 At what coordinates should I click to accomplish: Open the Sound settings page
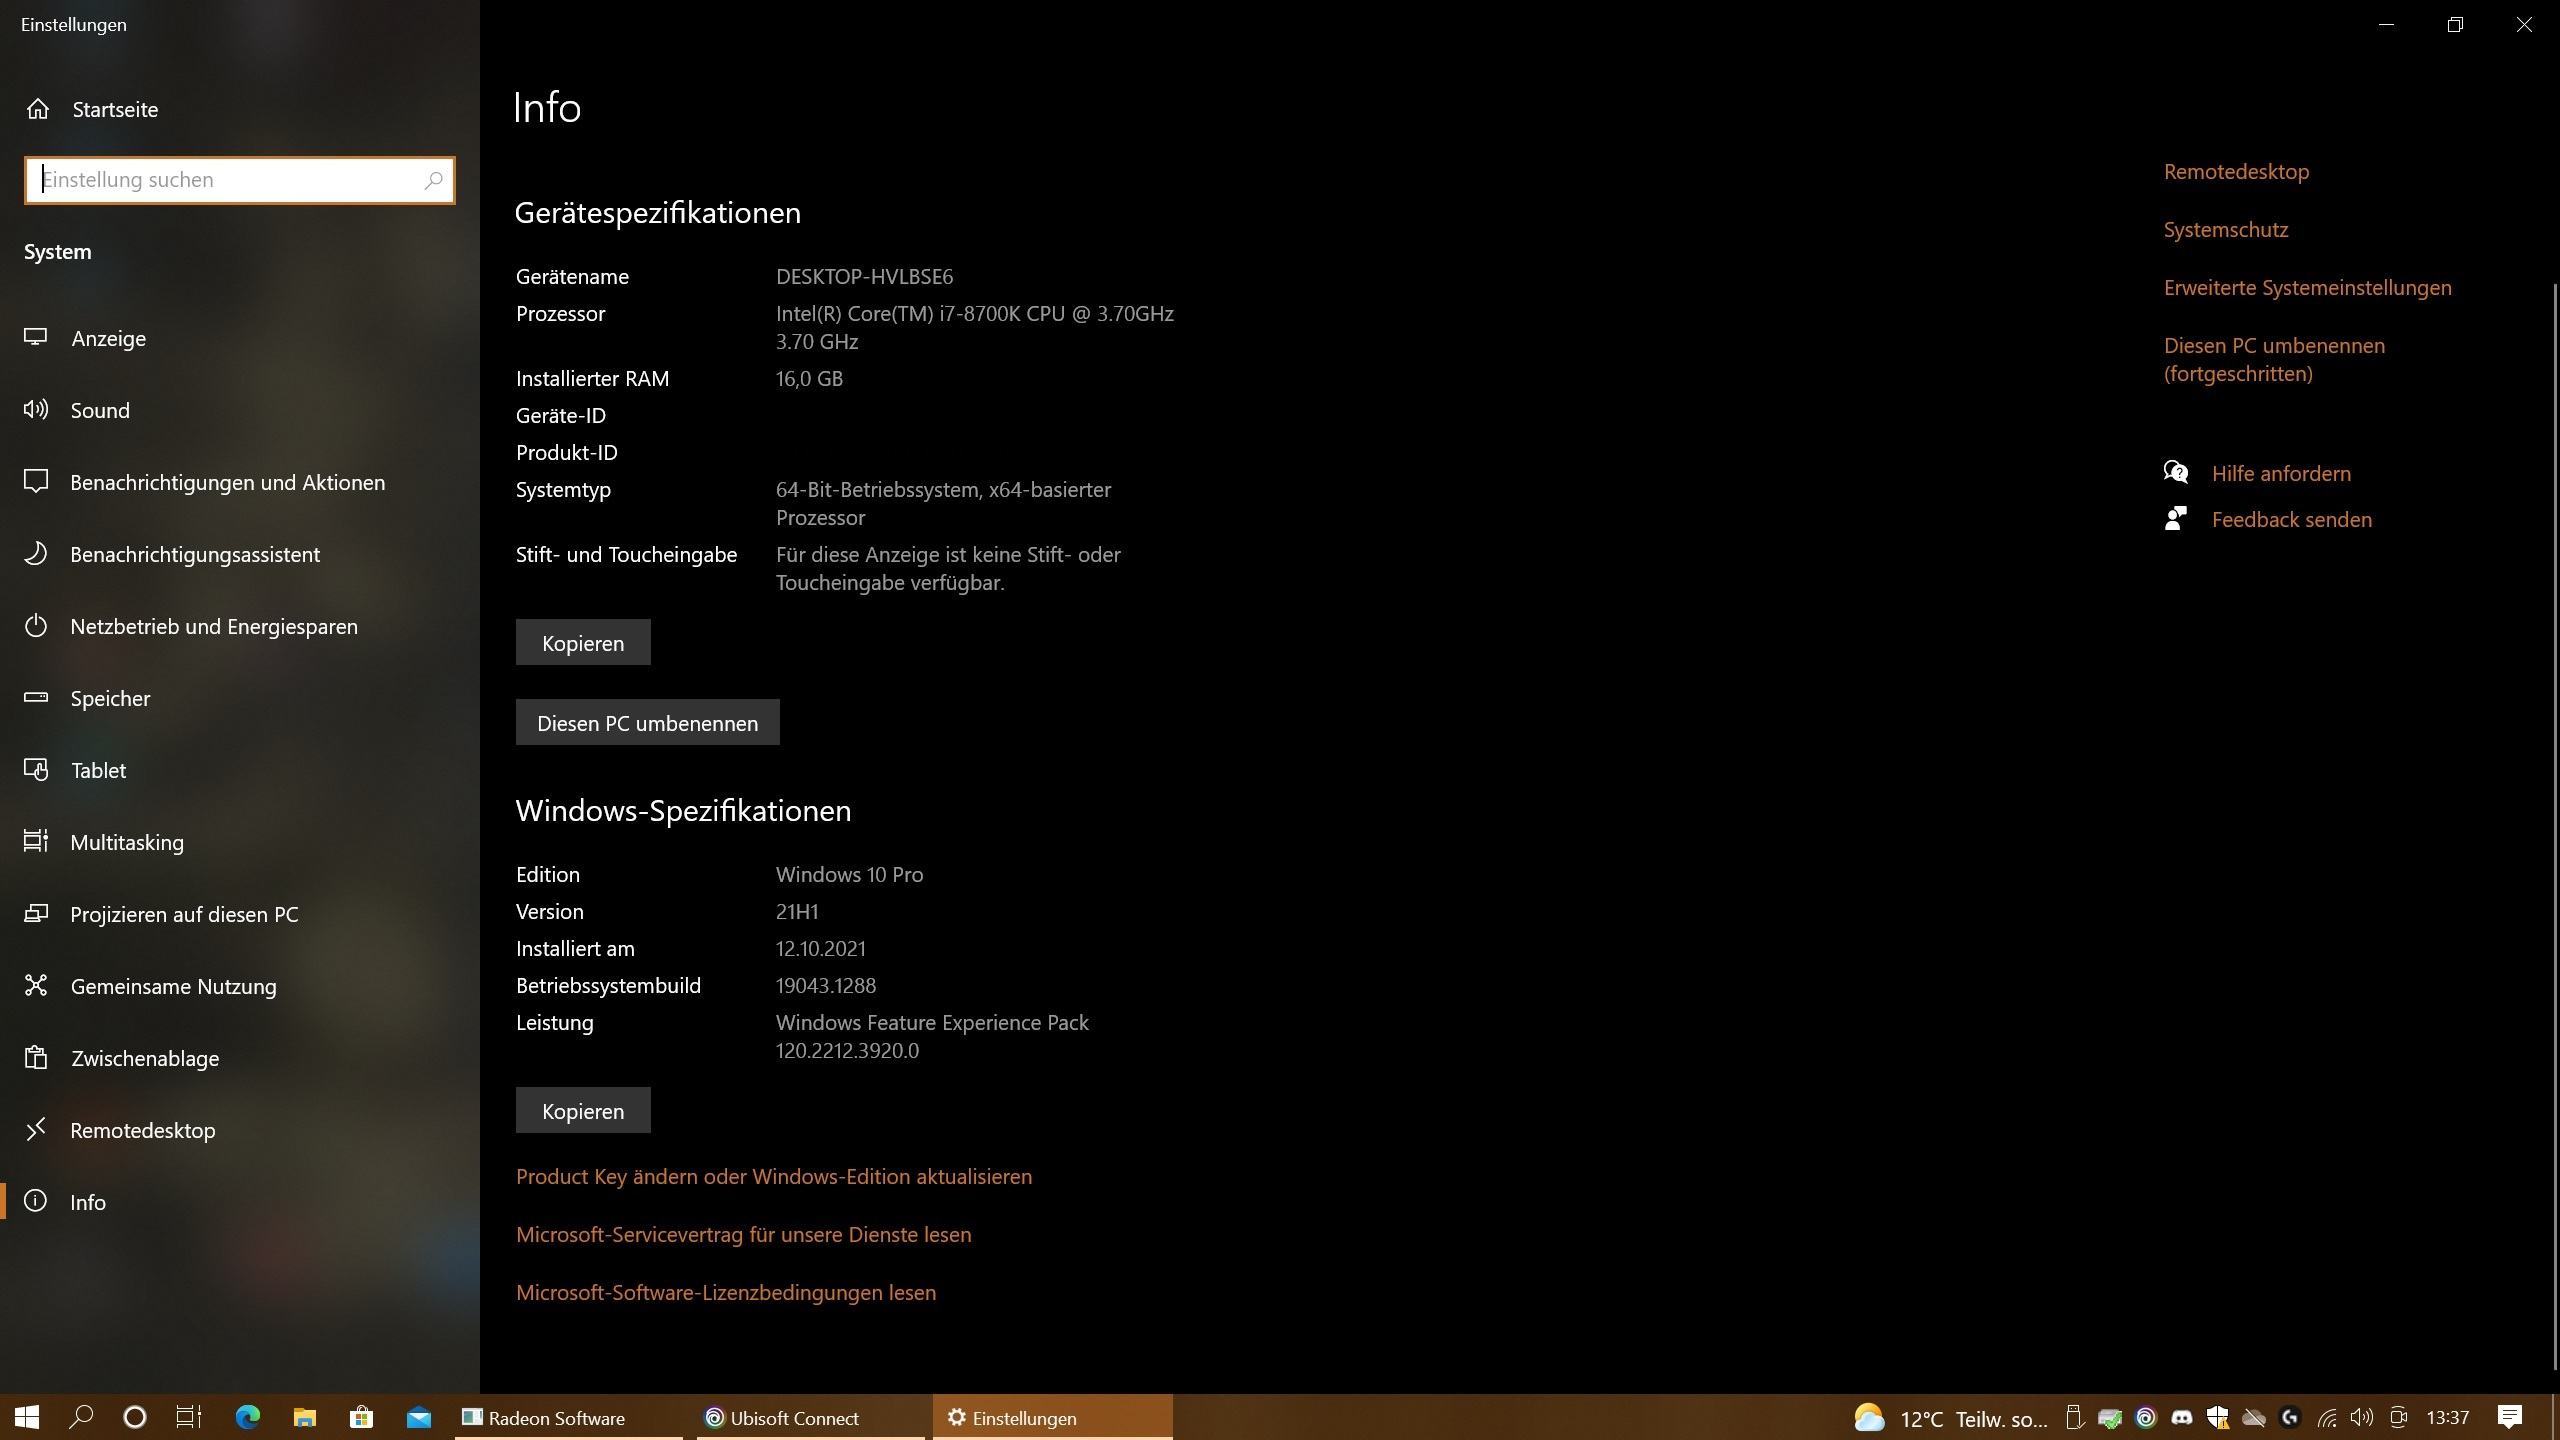point(100,410)
